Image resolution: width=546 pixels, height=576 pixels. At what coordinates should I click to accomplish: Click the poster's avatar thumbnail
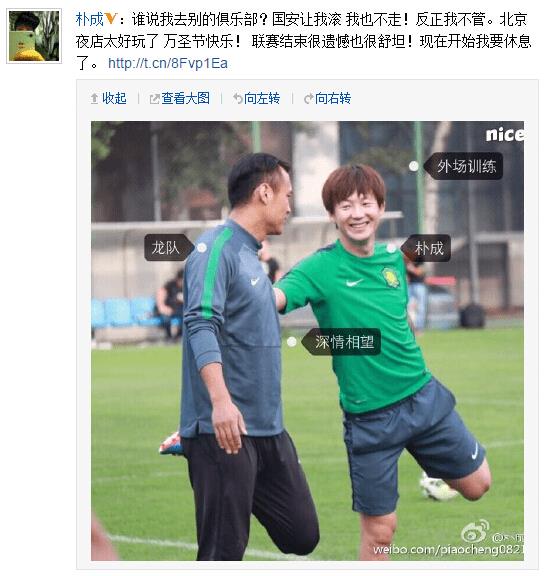click(x=34, y=36)
